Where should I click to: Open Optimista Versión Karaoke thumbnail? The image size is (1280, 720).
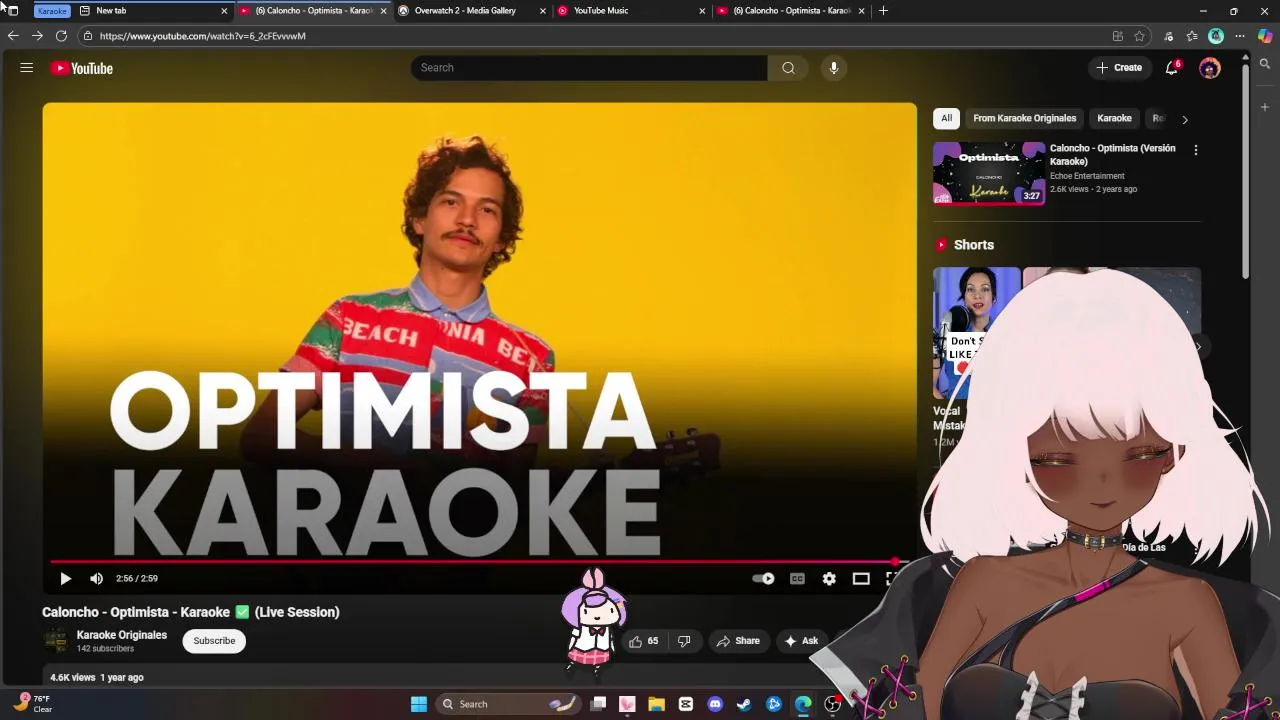[989, 173]
